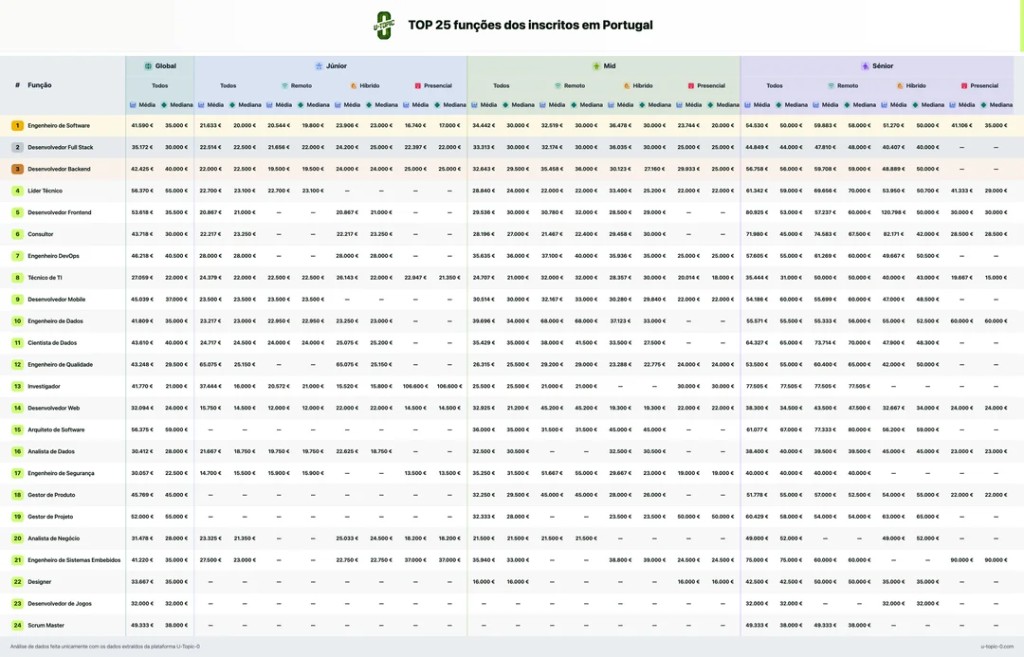
Task: Click the Híbrido icon under Sénior
Action: click(899, 86)
